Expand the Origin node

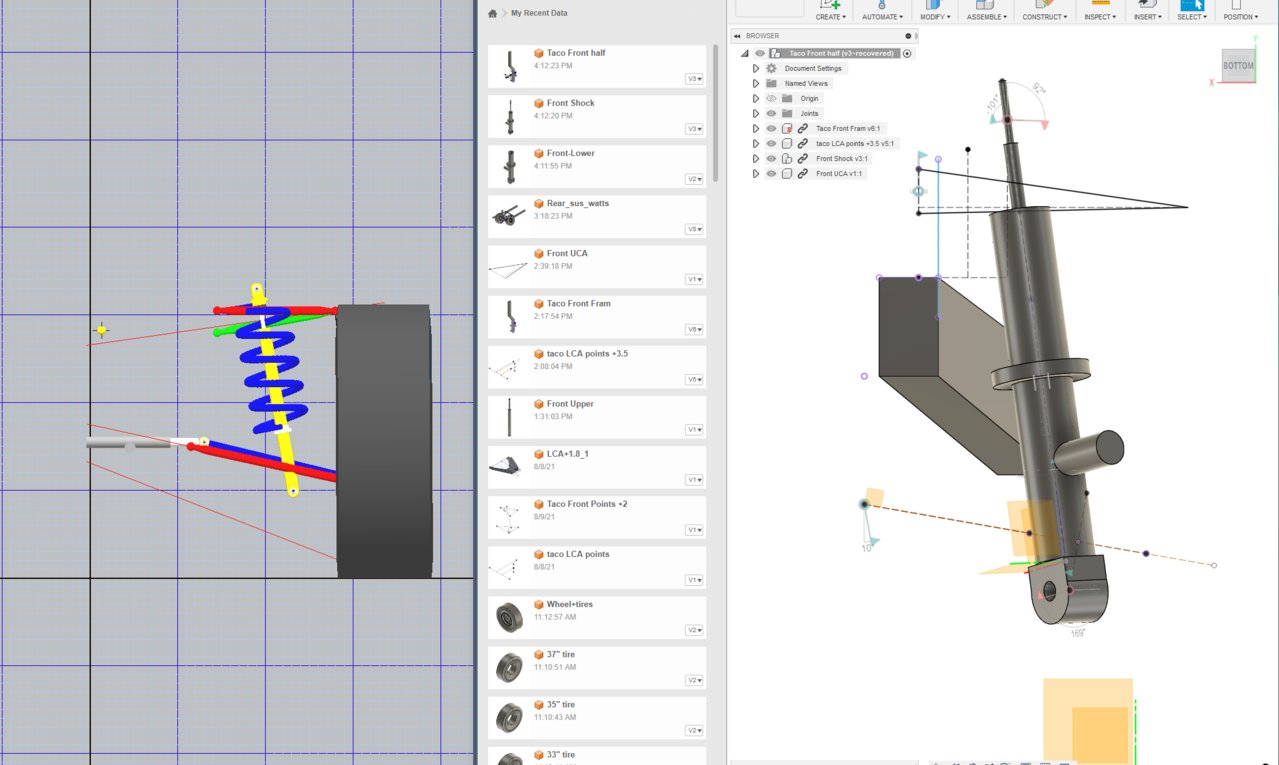[756, 98]
